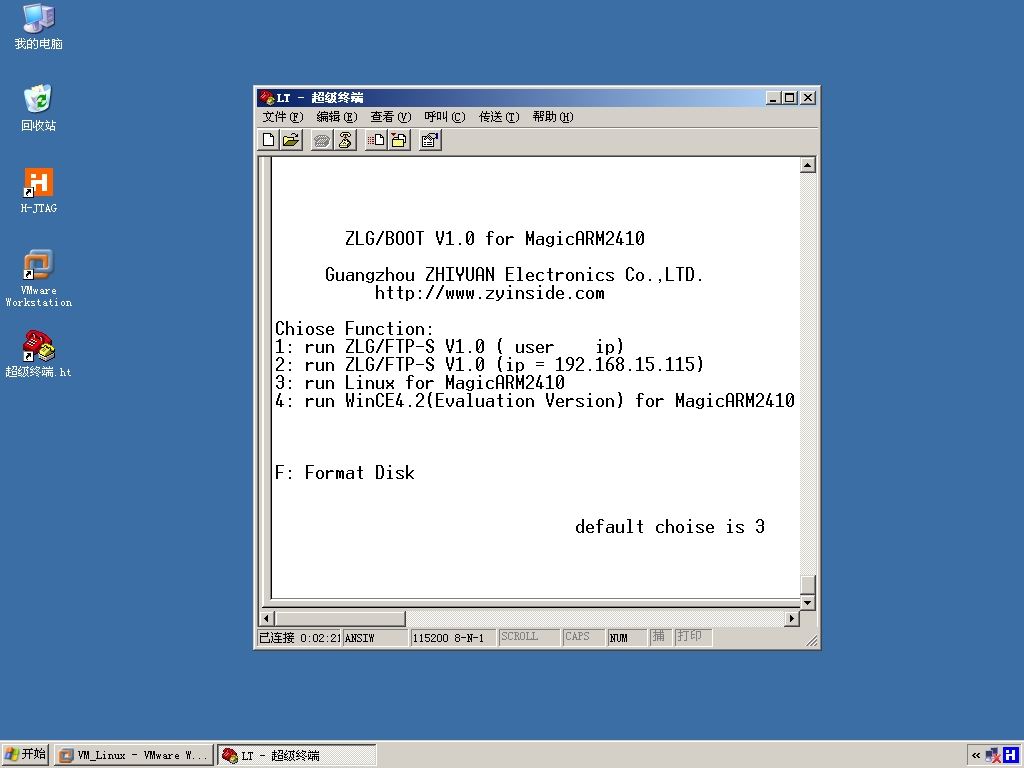This screenshot has width=1024, height=768.
Task: Click the vertical scrollbar down arrow
Action: (x=808, y=602)
